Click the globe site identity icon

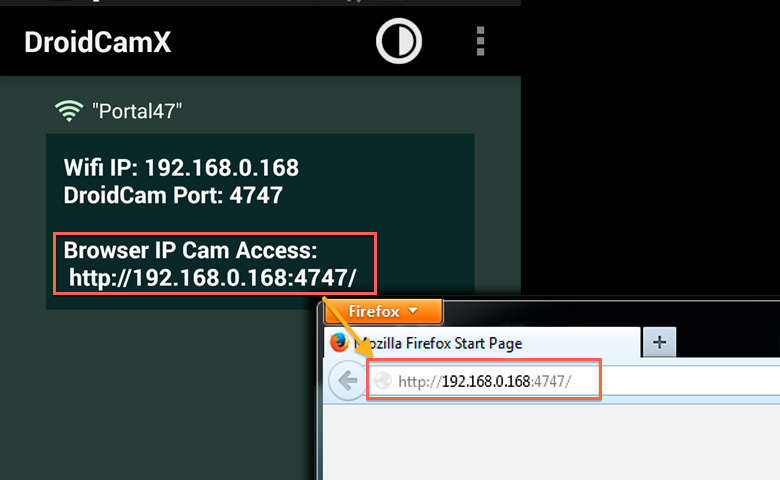click(383, 381)
